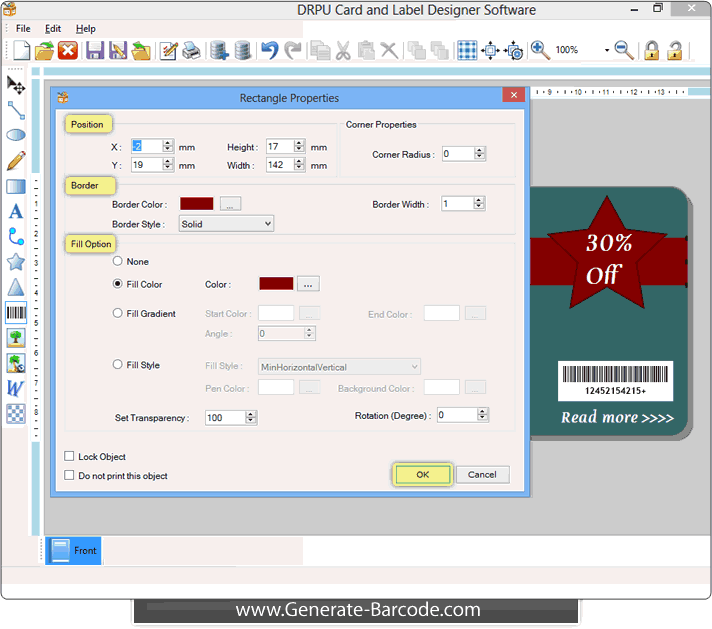Image resolution: width=712 pixels, height=629 pixels.
Task: Click the OK button
Action: coord(422,475)
